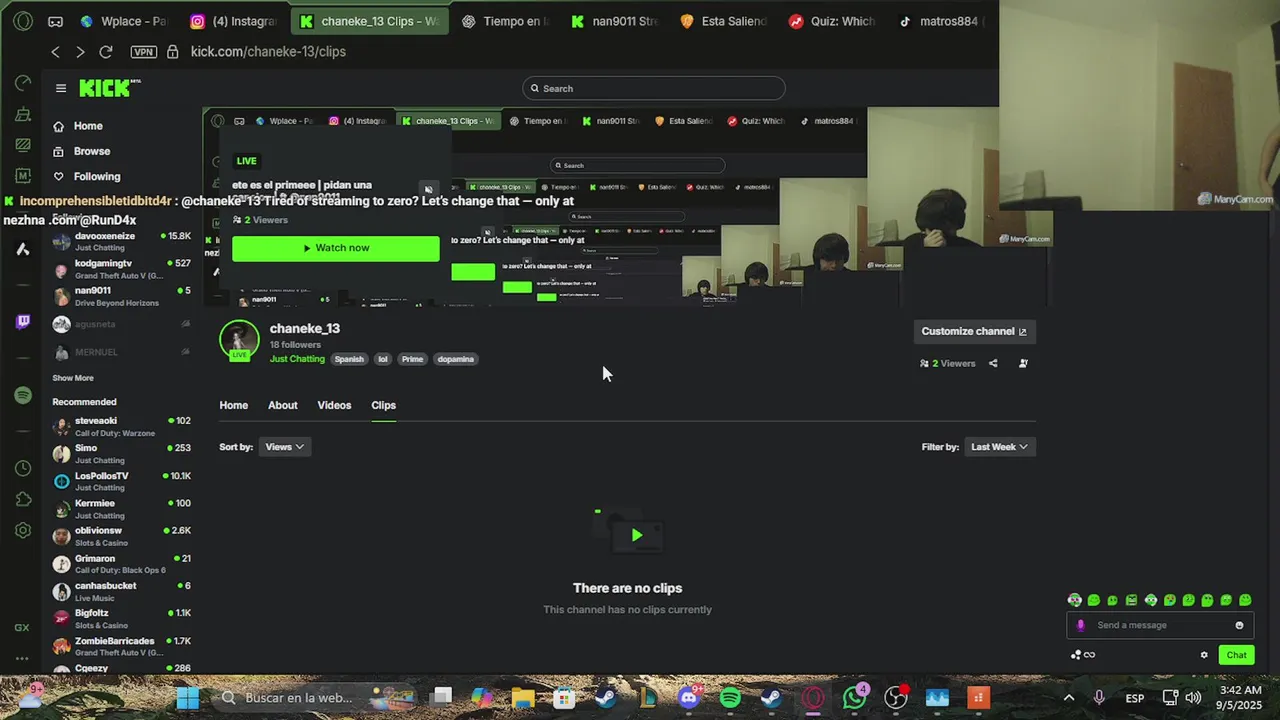The height and width of the screenshot is (720, 1280).
Task: Open the Sort by Views dropdown
Action: point(285,447)
